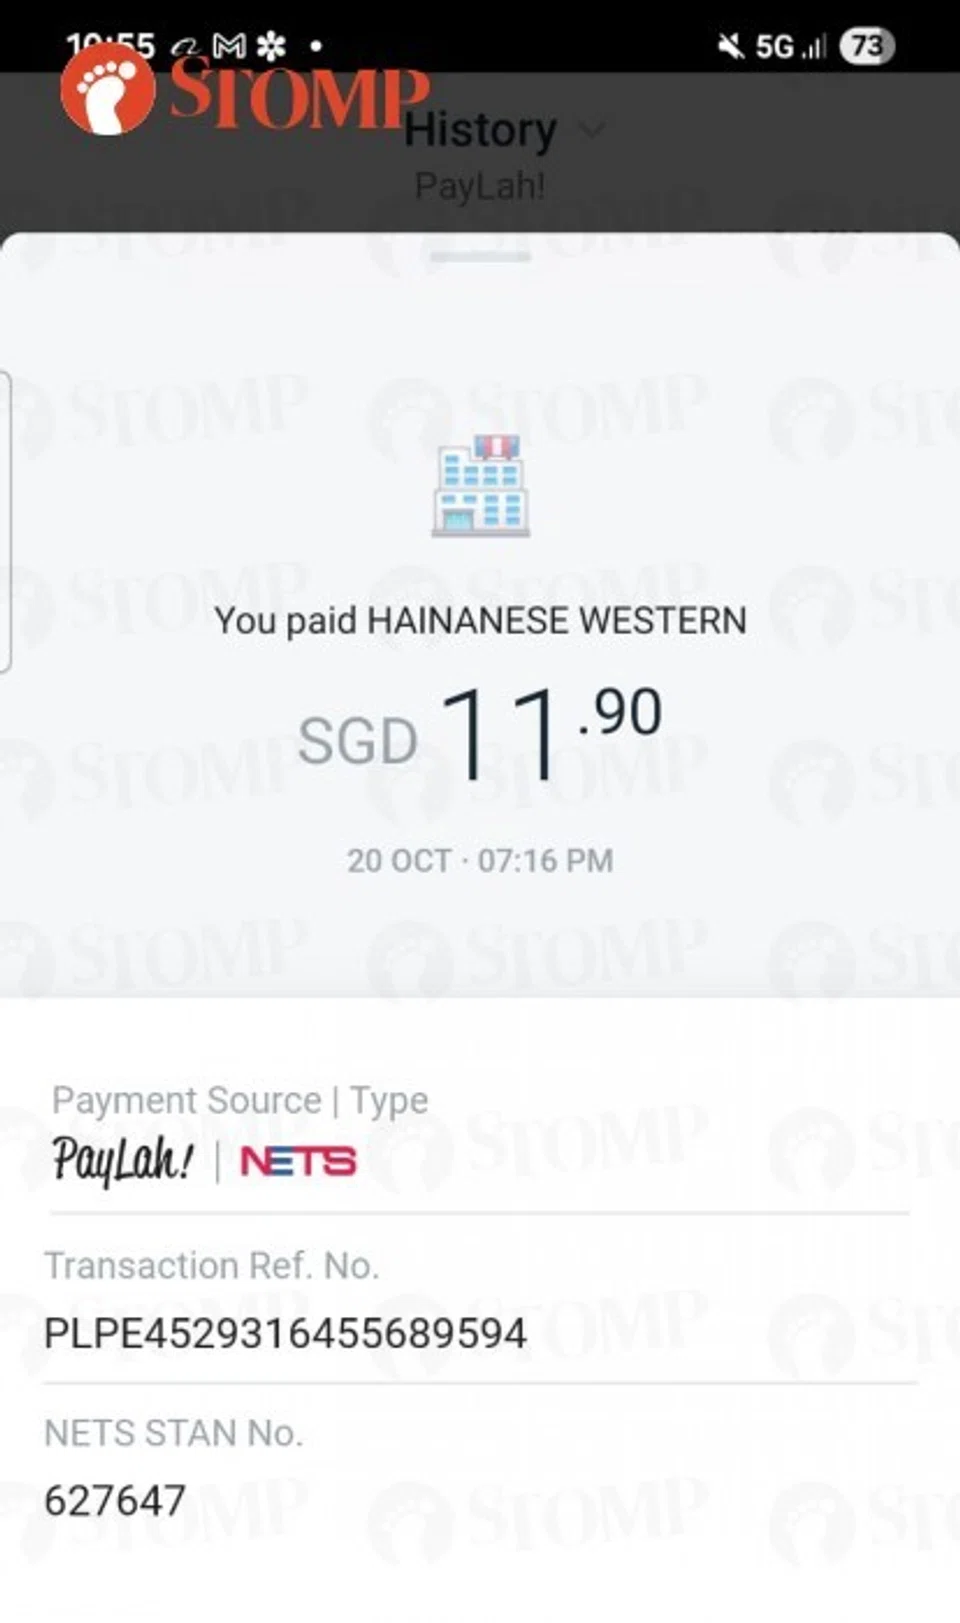Tap the HAINANESE WESTERN merchant name
Screen dimensions: 960x1623
click(x=556, y=621)
